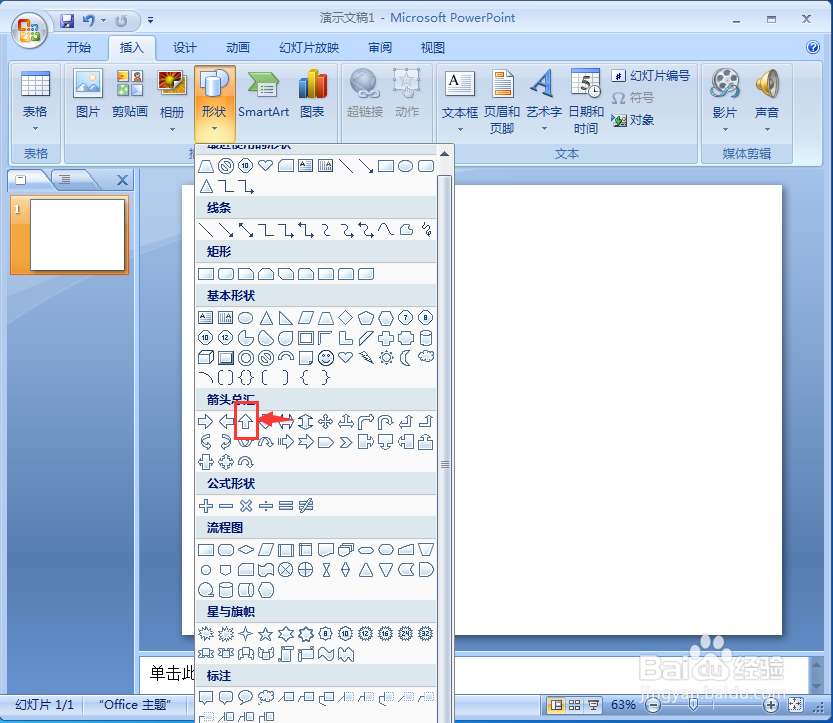The height and width of the screenshot is (723, 833).
Task: Open the 开始 ribbon tab
Action: (79, 48)
